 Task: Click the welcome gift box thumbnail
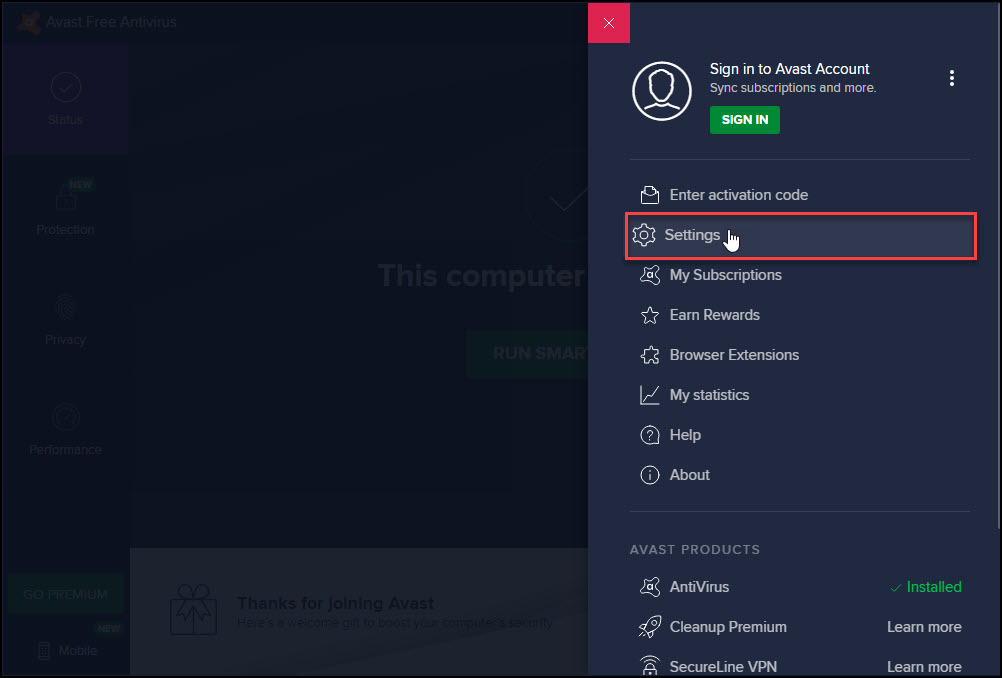(193, 607)
